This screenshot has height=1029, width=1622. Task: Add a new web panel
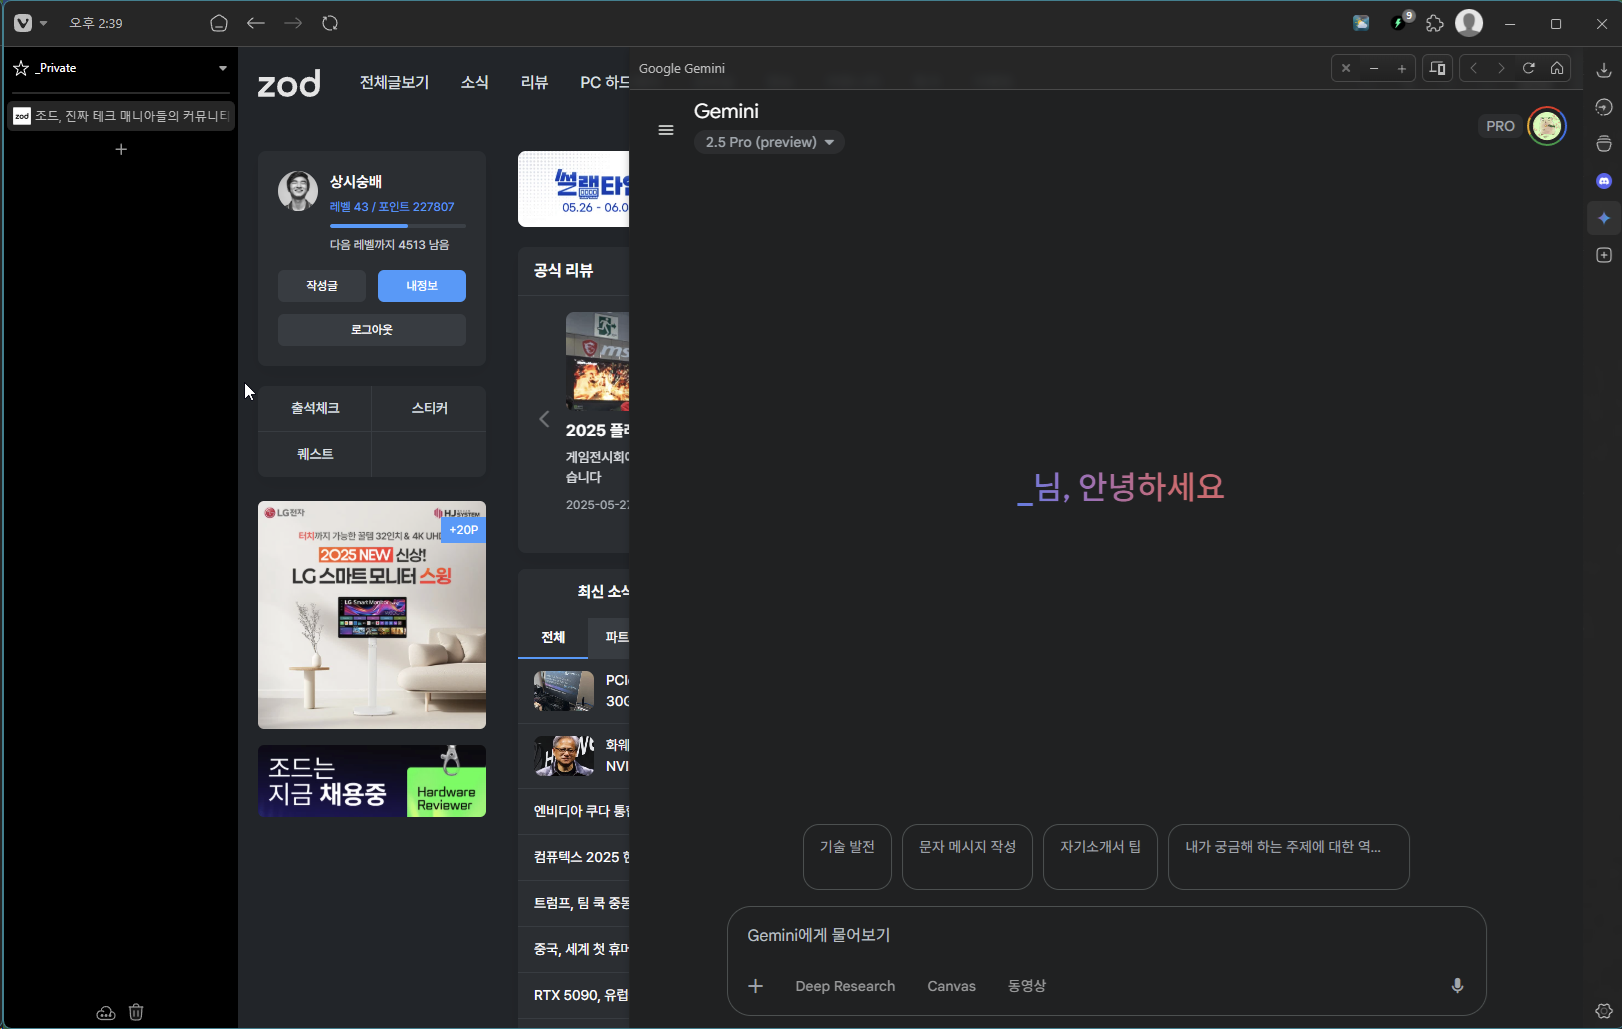(x=1604, y=255)
